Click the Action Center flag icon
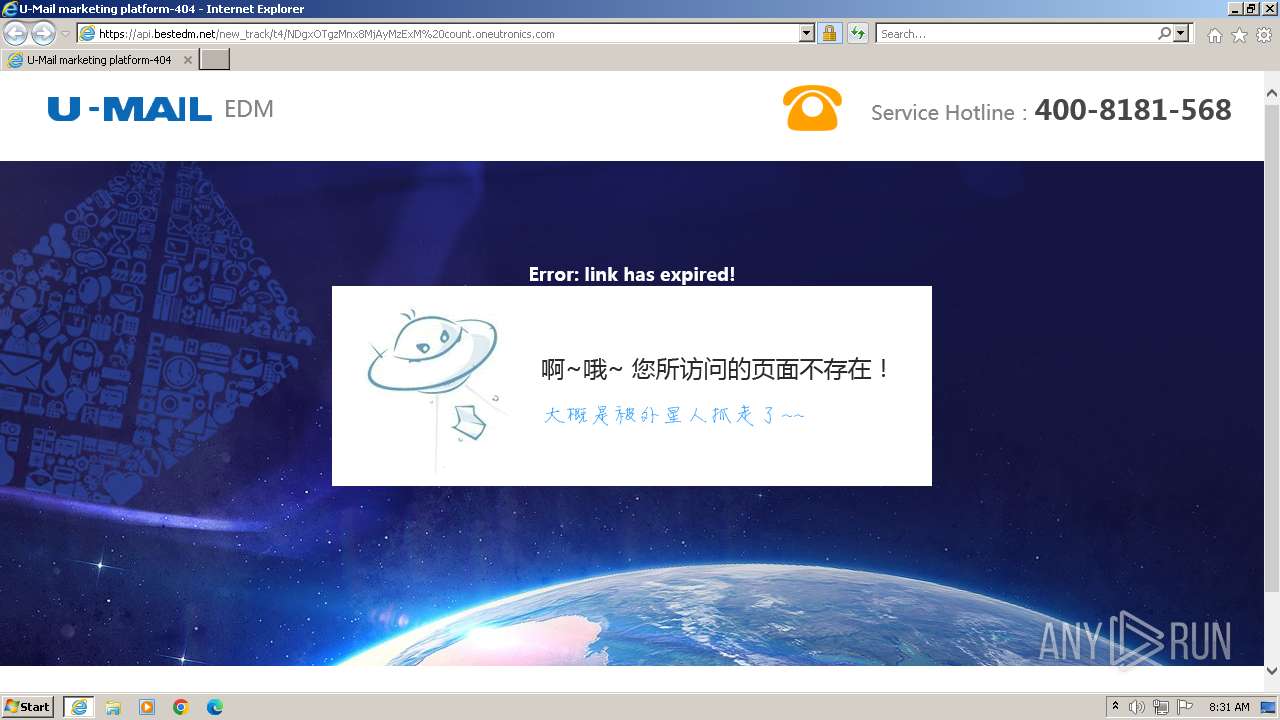This screenshot has width=1280, height=720. [x=1185, y=707]
